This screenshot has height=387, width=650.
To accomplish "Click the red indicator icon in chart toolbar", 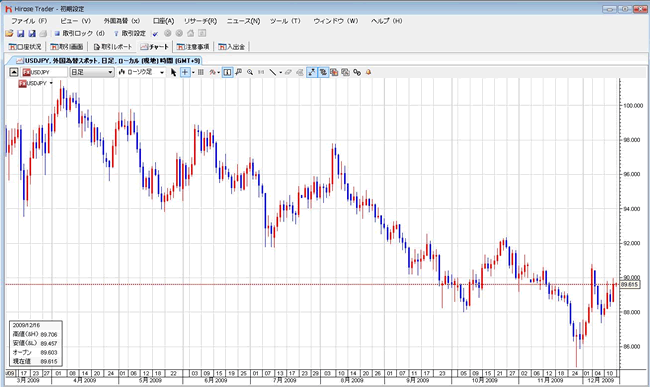I will (x=212, y=72).
